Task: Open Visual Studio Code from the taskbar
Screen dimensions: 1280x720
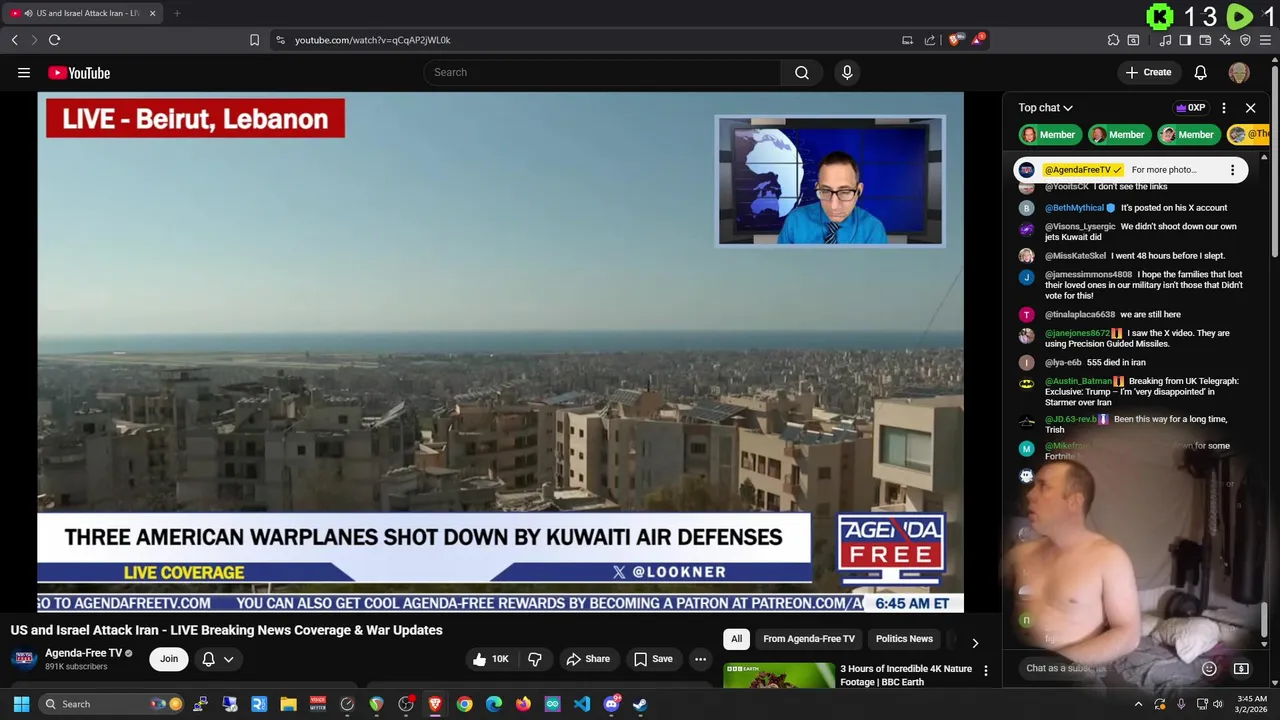Action: (582, 704)
